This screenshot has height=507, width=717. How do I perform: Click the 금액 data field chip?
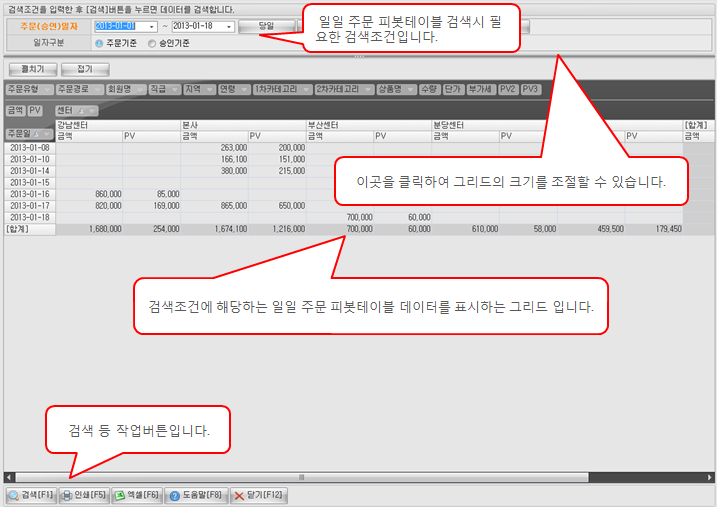(15, 110)
